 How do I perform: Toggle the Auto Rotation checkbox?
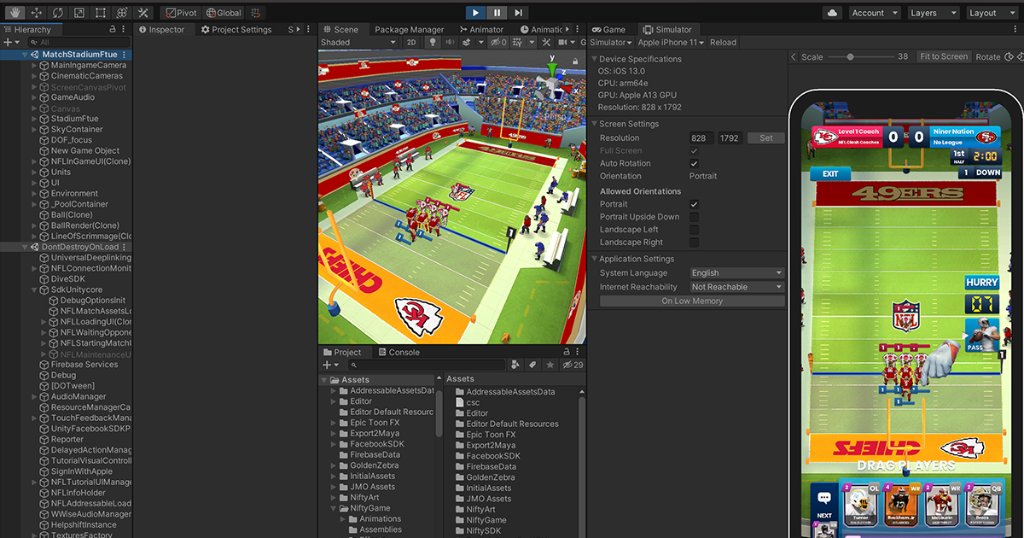(694, 163)
